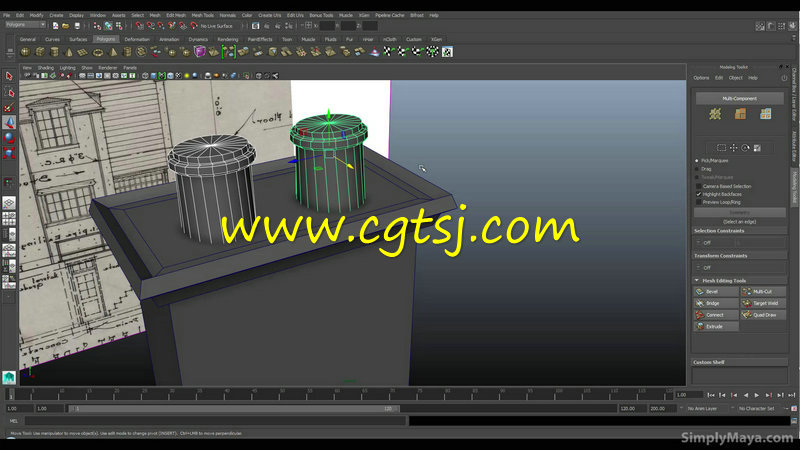Click the play forward playback button

click(x=757, y=395)
